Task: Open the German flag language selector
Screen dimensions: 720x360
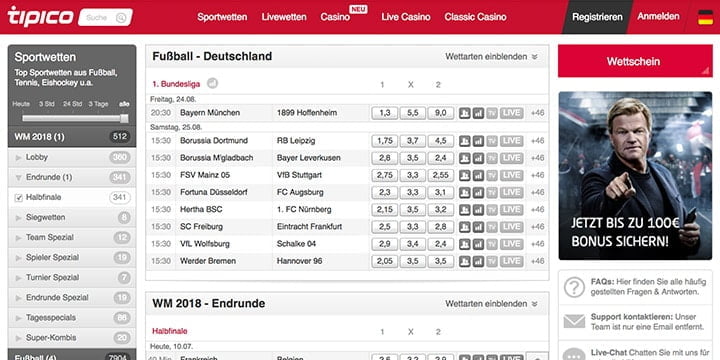Action: coord(705,17)
